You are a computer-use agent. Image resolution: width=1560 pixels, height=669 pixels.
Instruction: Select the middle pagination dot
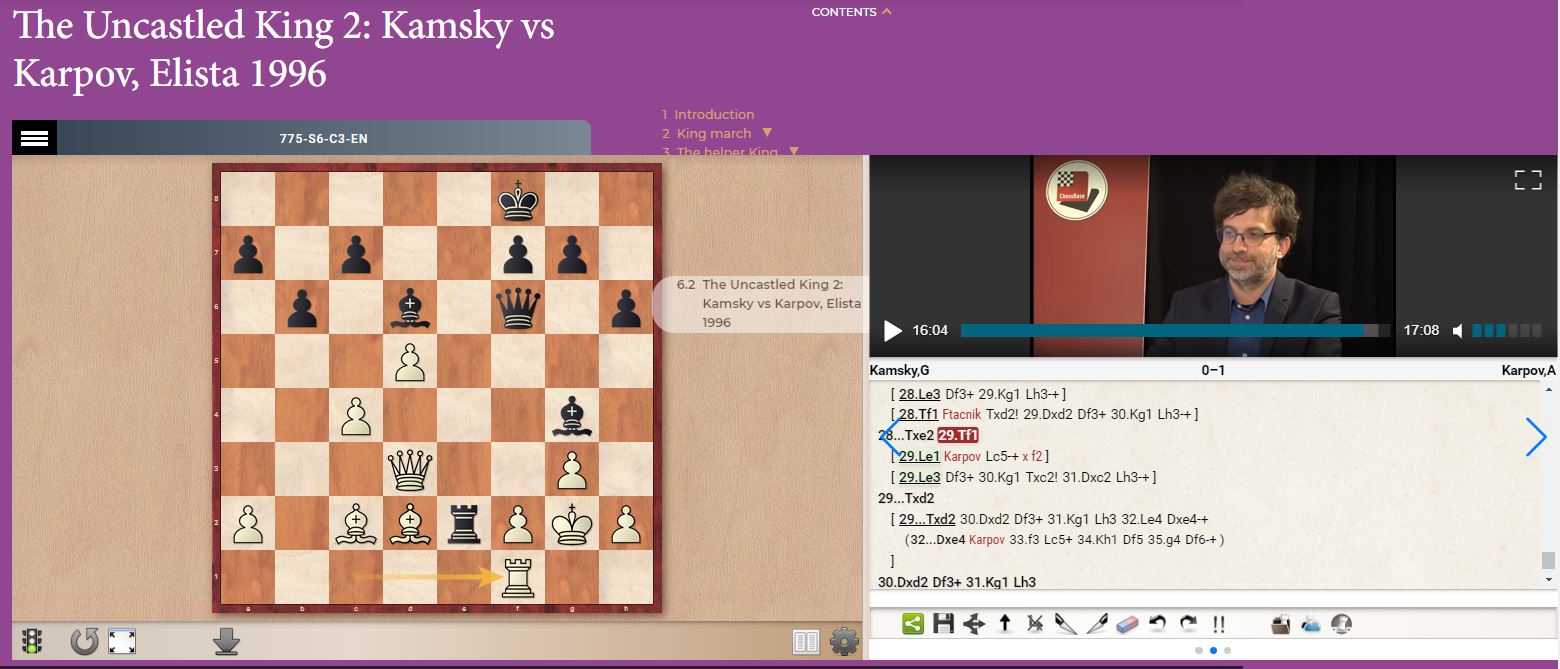[x=1213, y=650]
